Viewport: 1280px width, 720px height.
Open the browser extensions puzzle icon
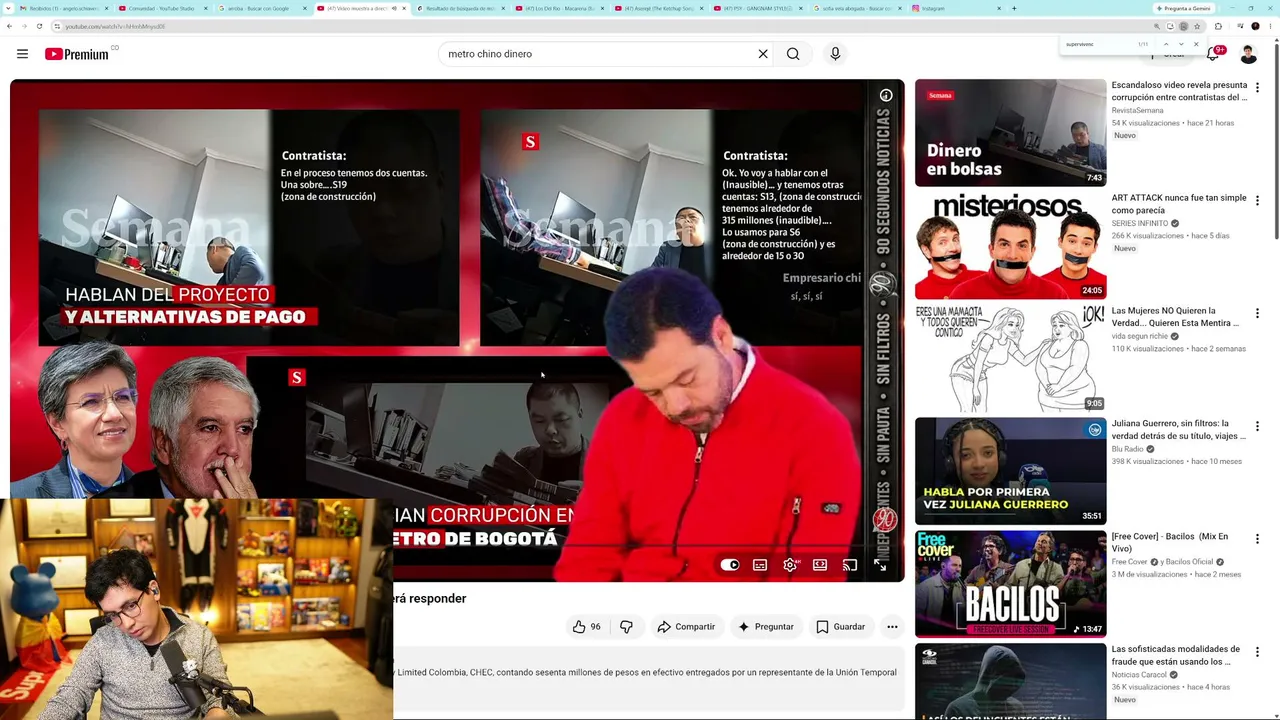[x=1218, y=26]
